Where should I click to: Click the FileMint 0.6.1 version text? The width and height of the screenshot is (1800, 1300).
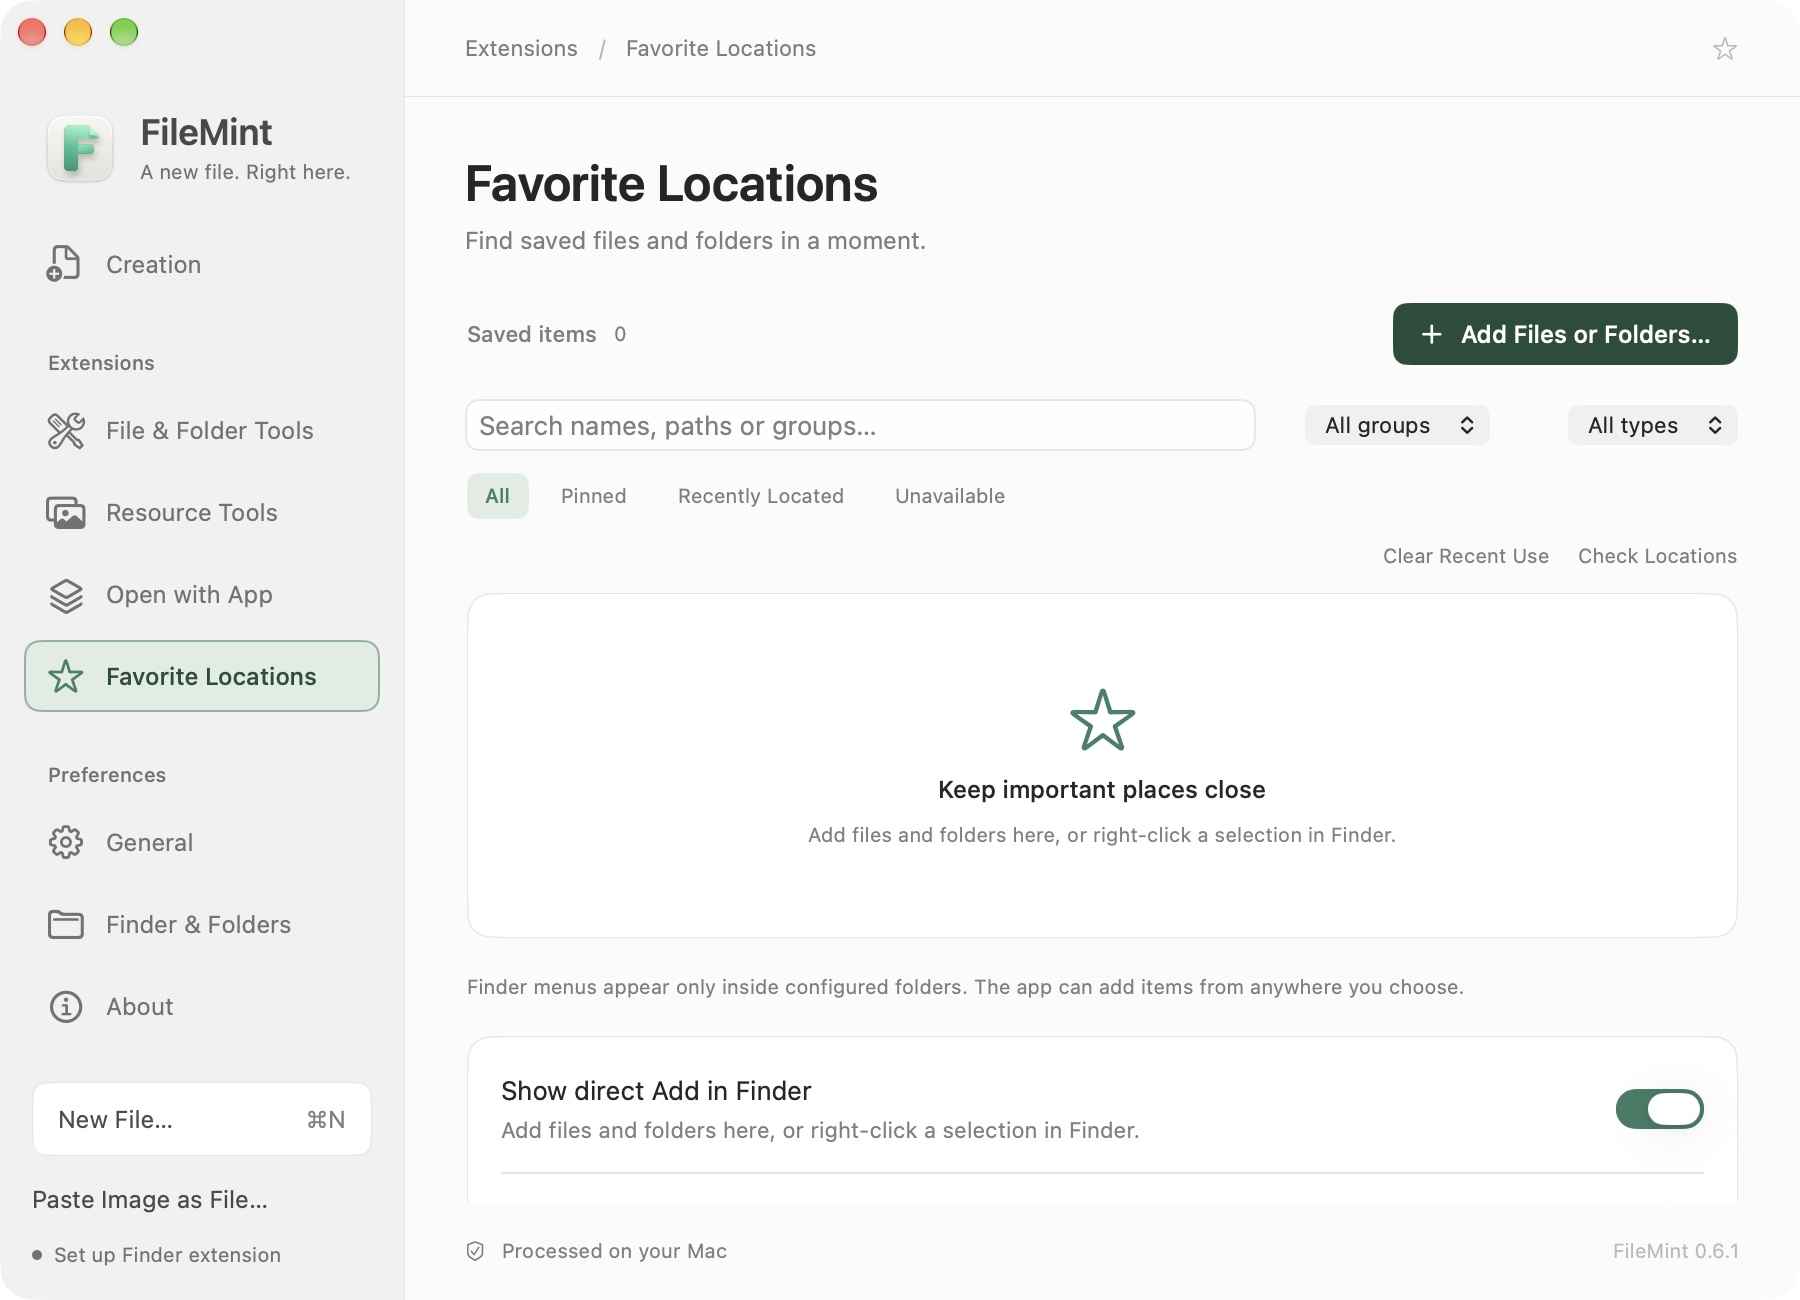1675,1251
